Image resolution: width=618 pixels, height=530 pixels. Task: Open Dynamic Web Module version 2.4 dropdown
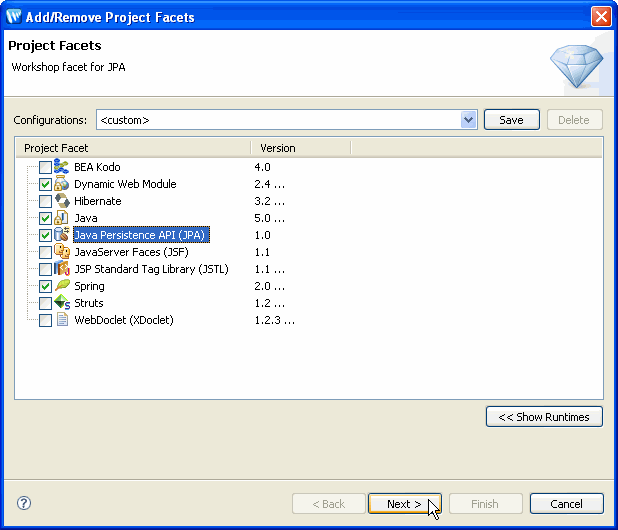click(279, 185)
